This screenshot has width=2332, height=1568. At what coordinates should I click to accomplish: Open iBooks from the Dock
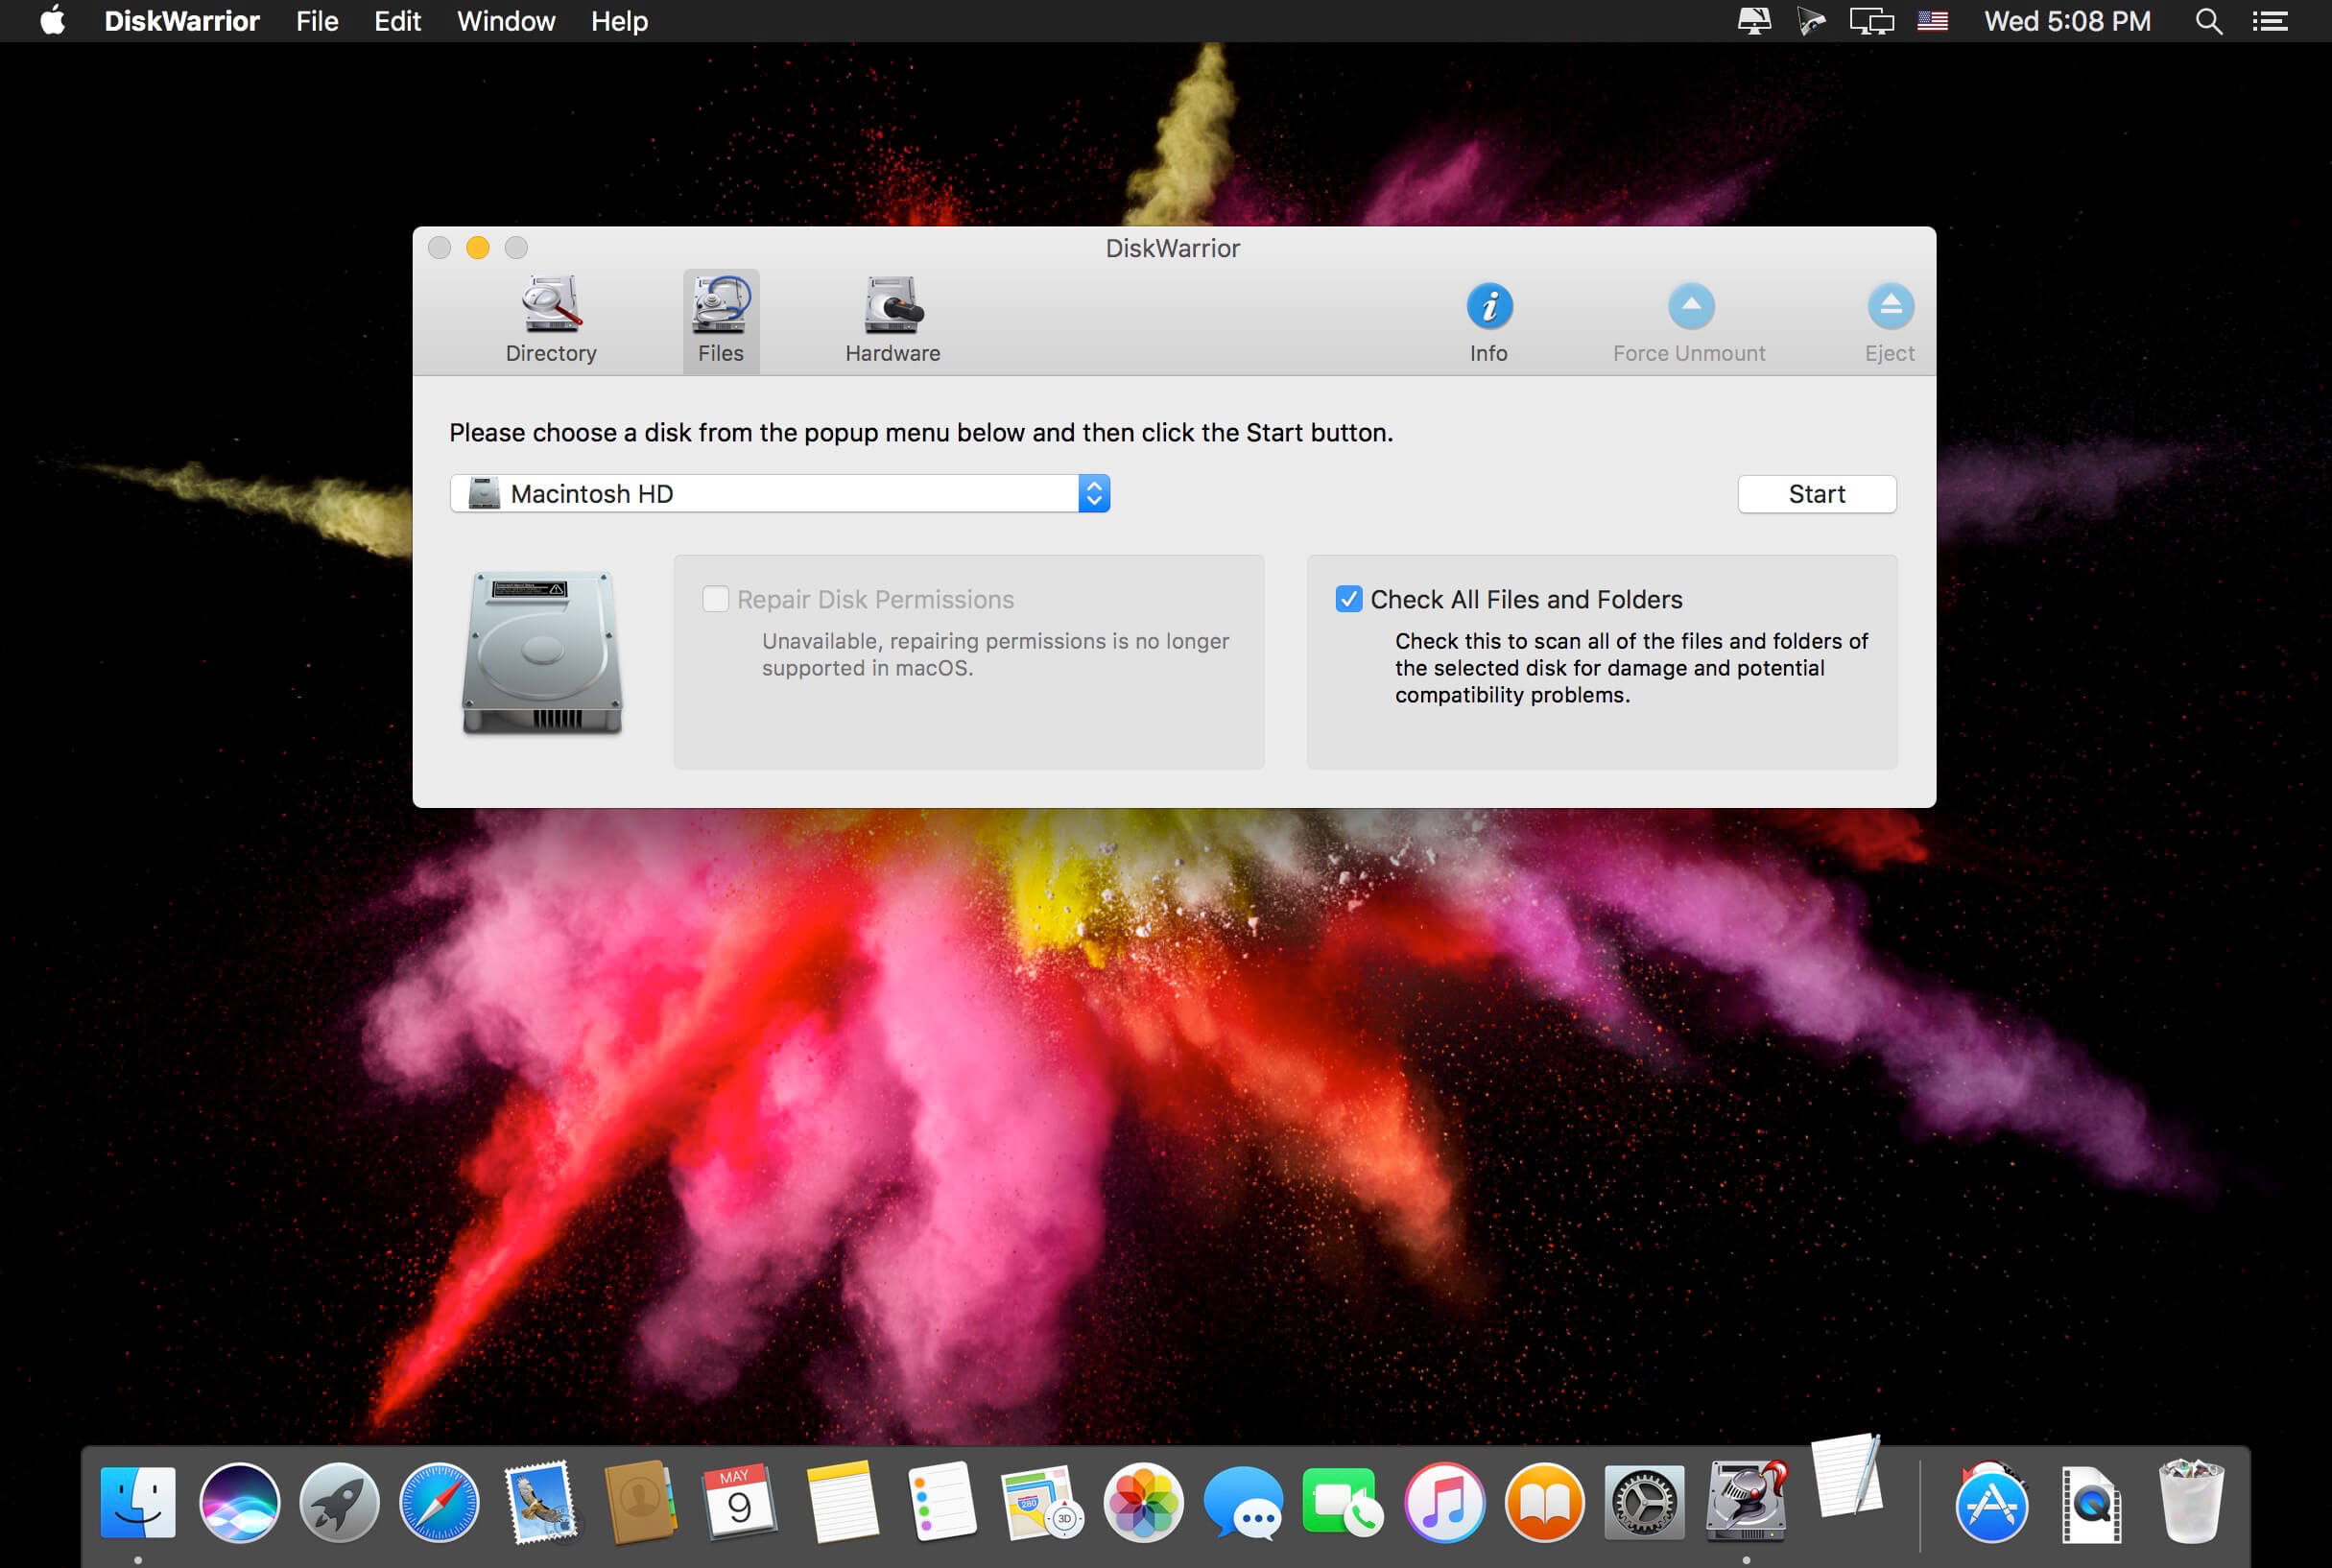click(1545, 1502)
